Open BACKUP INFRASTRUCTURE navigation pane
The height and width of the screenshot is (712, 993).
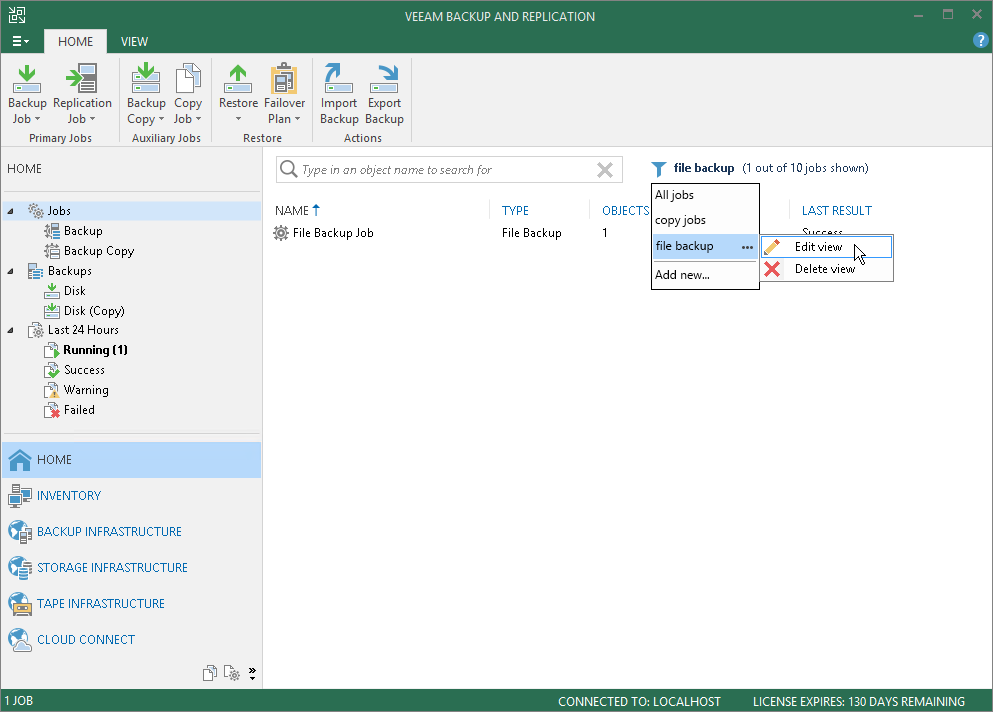click(132, 532)
